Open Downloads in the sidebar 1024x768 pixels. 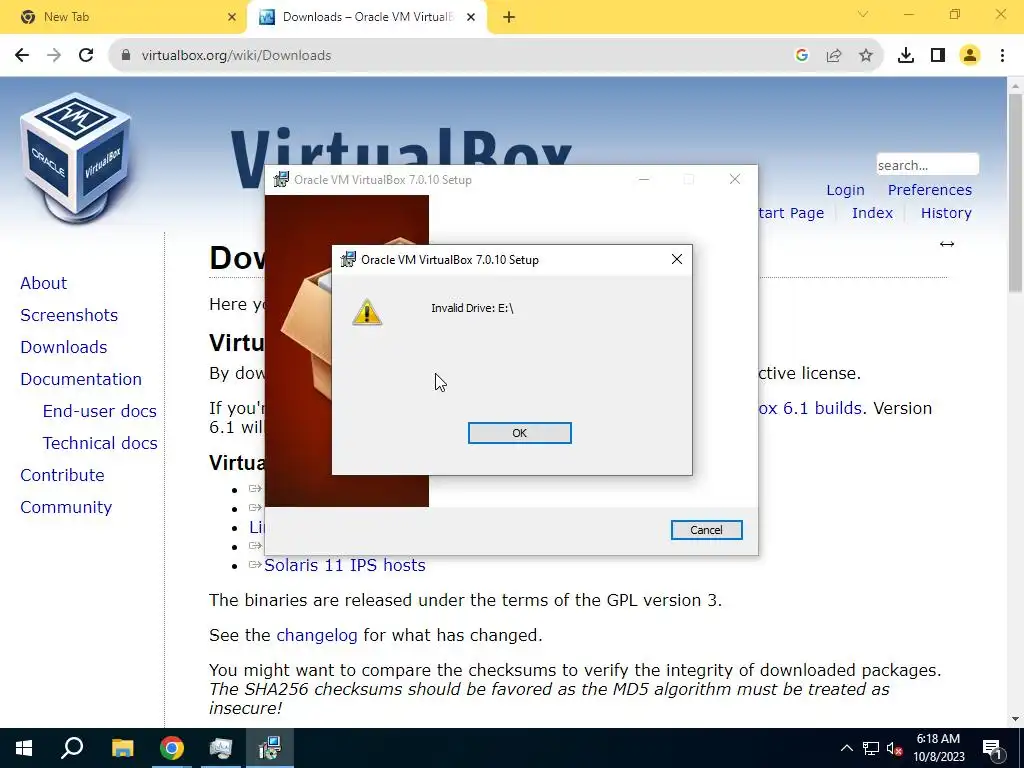point(63,347)
